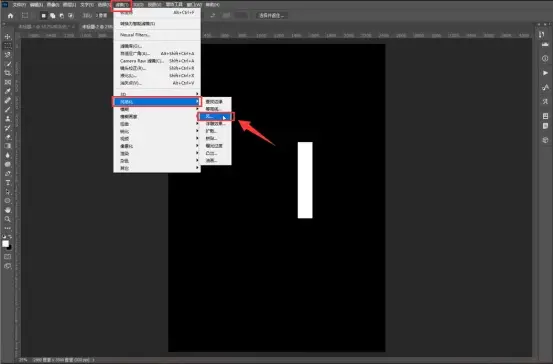Choose Intersect with Selection mode in options bar

(71, 16)
